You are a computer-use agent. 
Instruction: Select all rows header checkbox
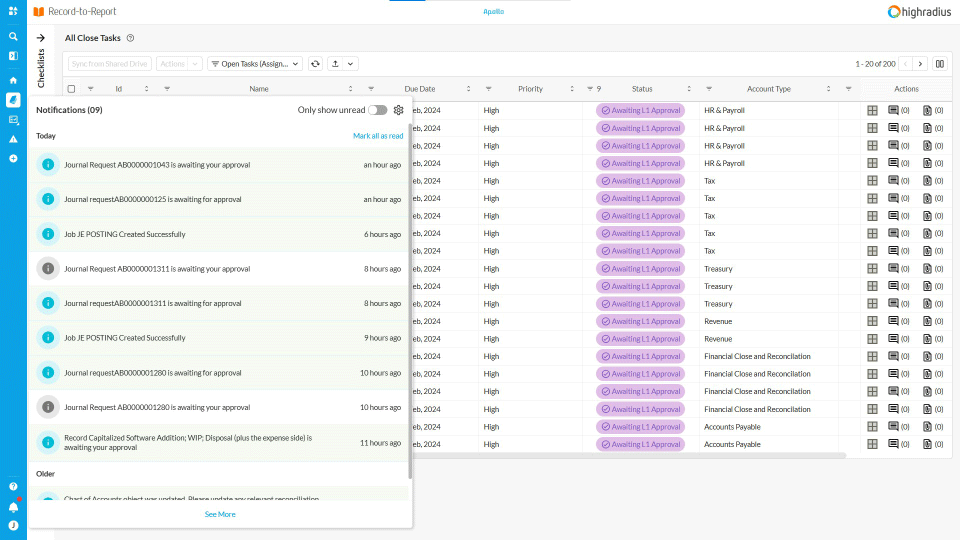71,89
